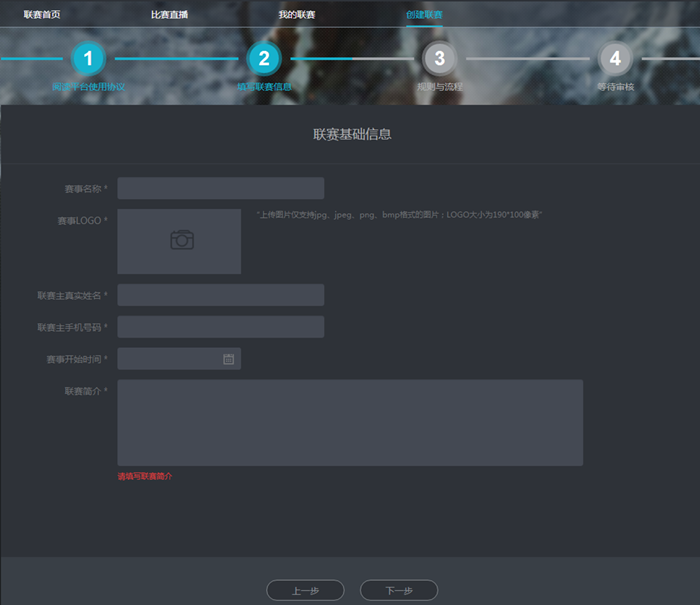700x605 pixels.
Task: Click the step 2 circle icon
Action: 263,59
